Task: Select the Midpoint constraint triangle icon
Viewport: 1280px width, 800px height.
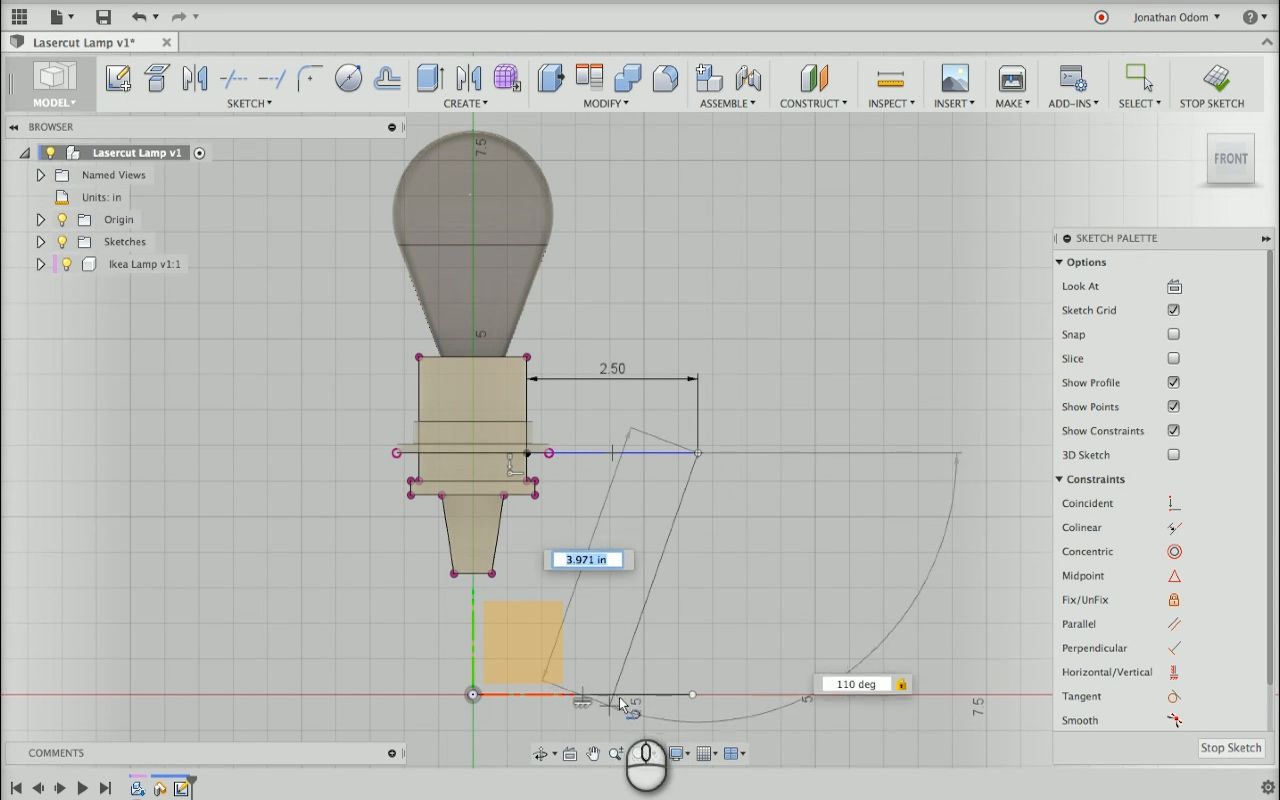Action: point(1174,576)
